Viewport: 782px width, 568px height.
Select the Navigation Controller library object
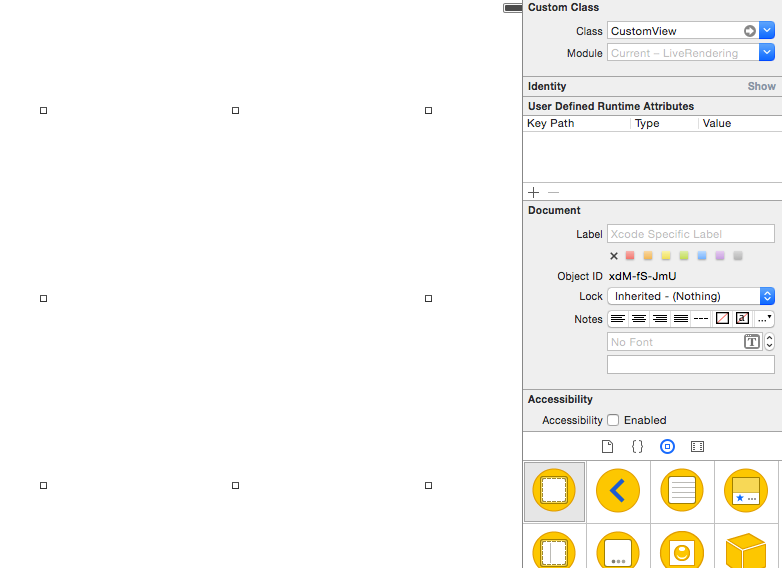pyautogui.click(x=618, y=491)
